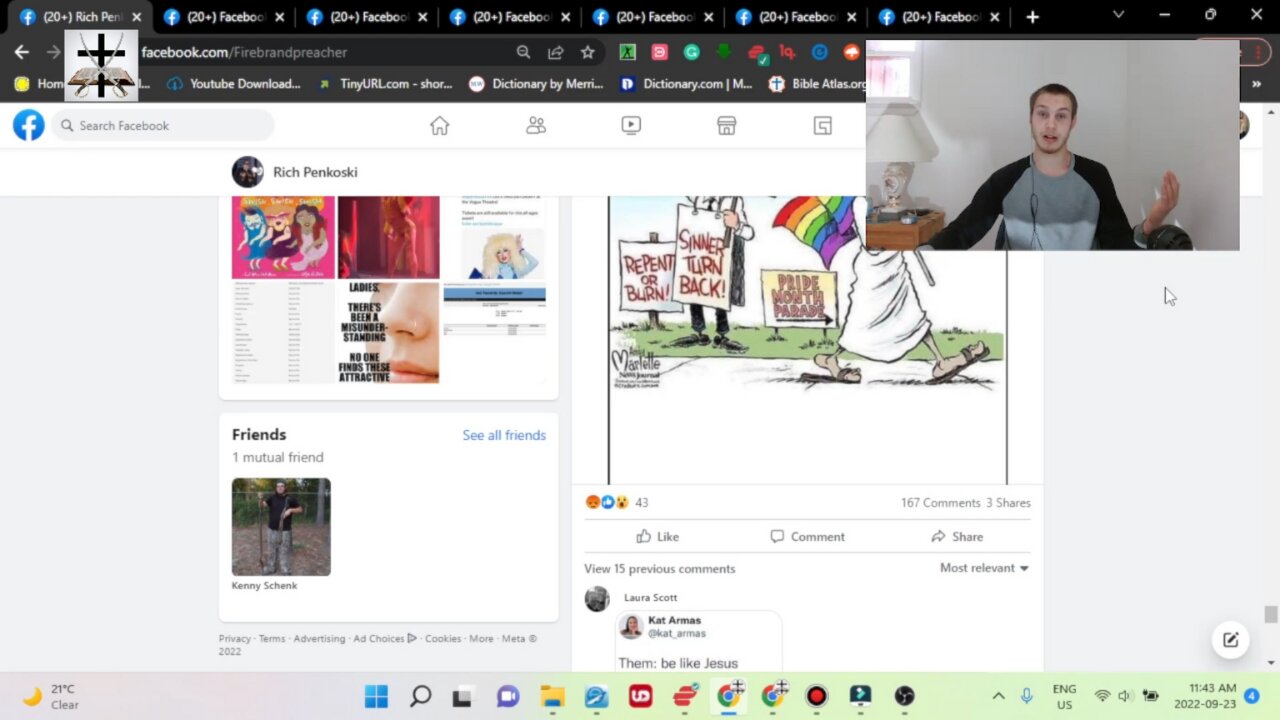Screen dimensions: 1280x720
Task: Open the Pride parade cartoon image
Action: click(x=807, y=340)
